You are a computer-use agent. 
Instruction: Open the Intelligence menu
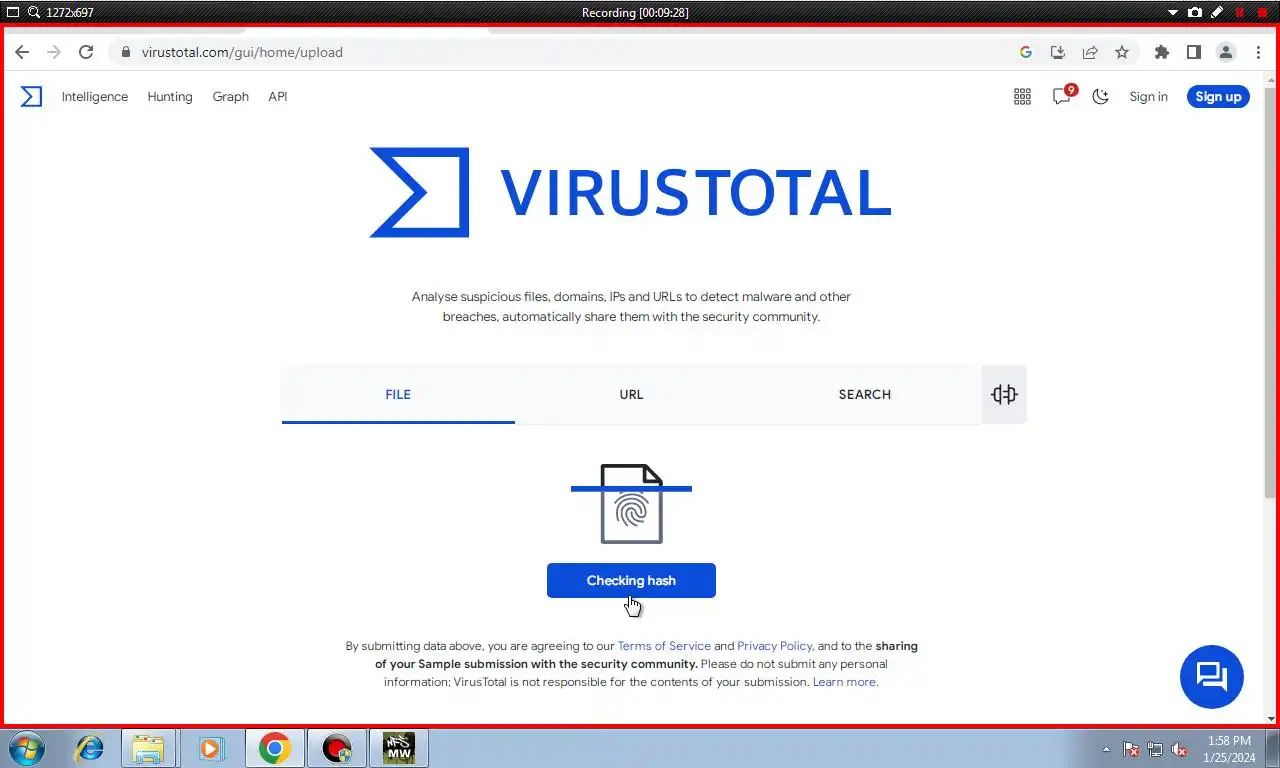point(95,97)
